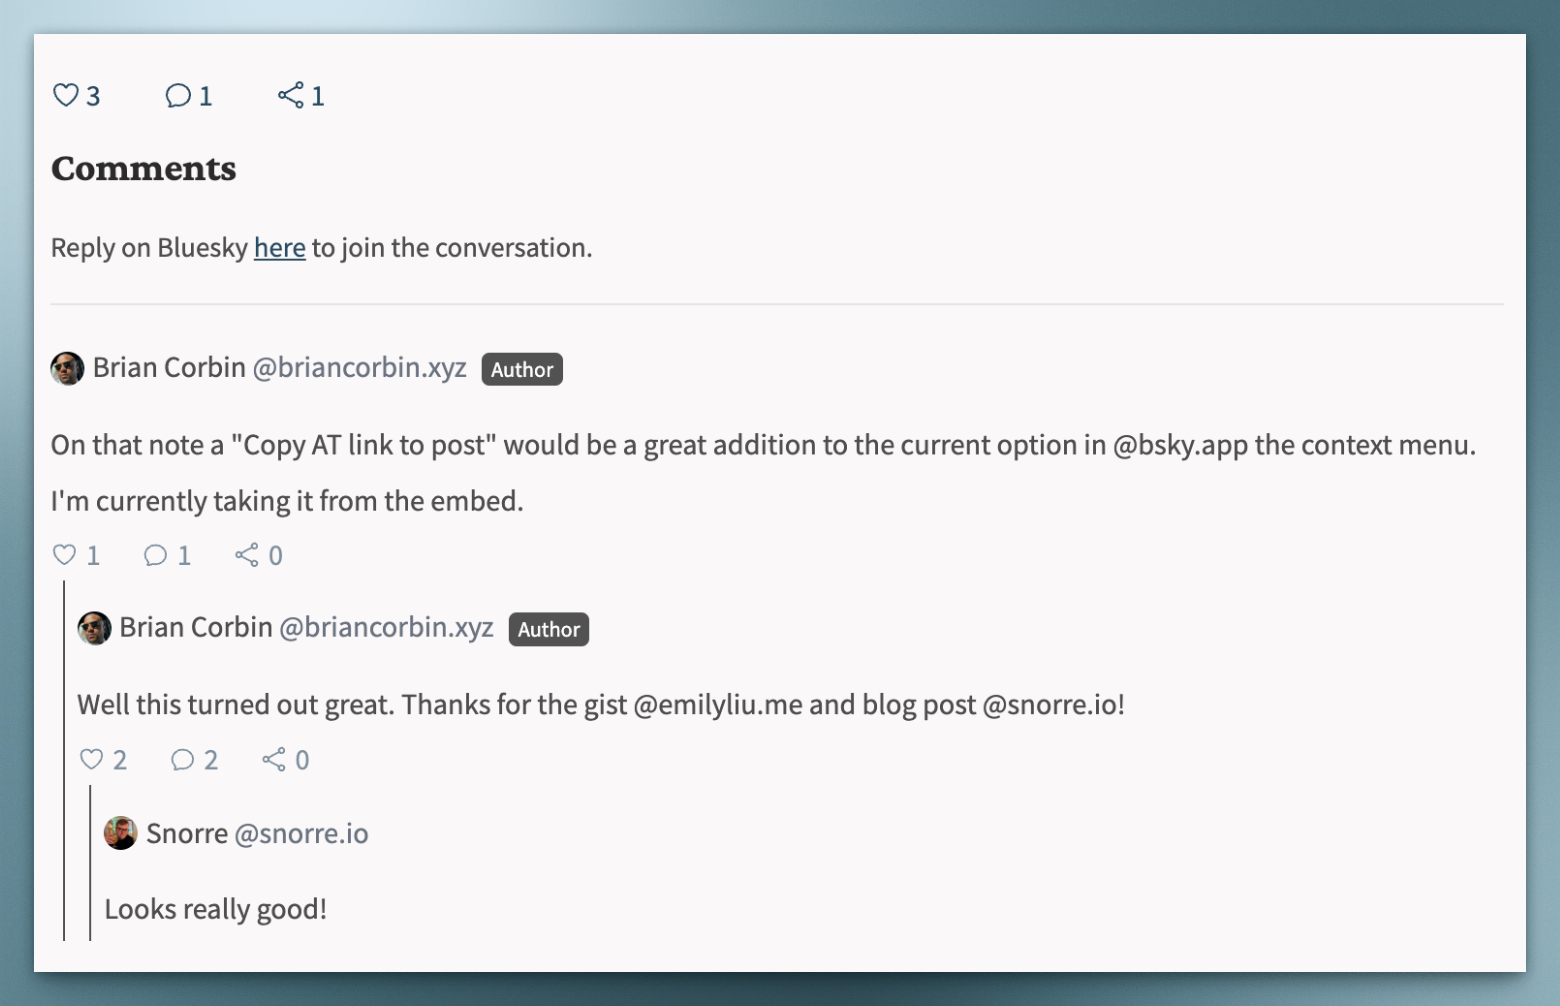This screenshot has width=1560, height=1006.
Task: Click reply bubble under the "Copy AT link" comment
Action: 155,555
